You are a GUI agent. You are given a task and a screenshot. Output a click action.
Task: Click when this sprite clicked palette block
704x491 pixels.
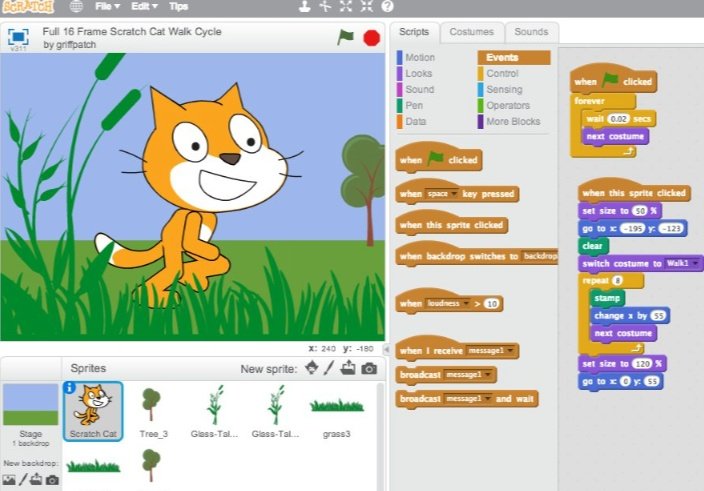coord(452,224)
